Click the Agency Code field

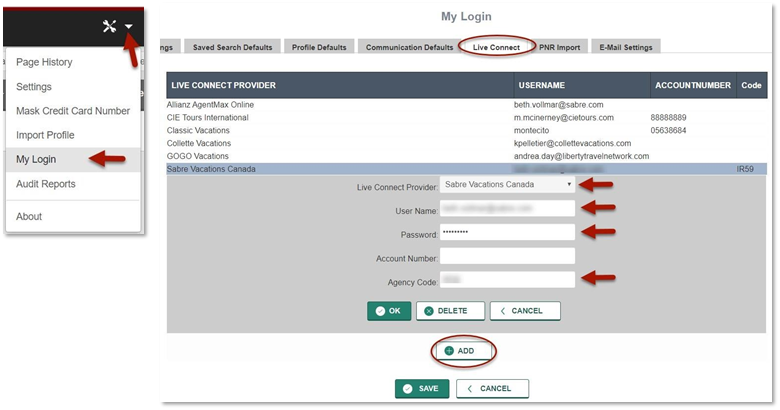click(x=507, y=280)
